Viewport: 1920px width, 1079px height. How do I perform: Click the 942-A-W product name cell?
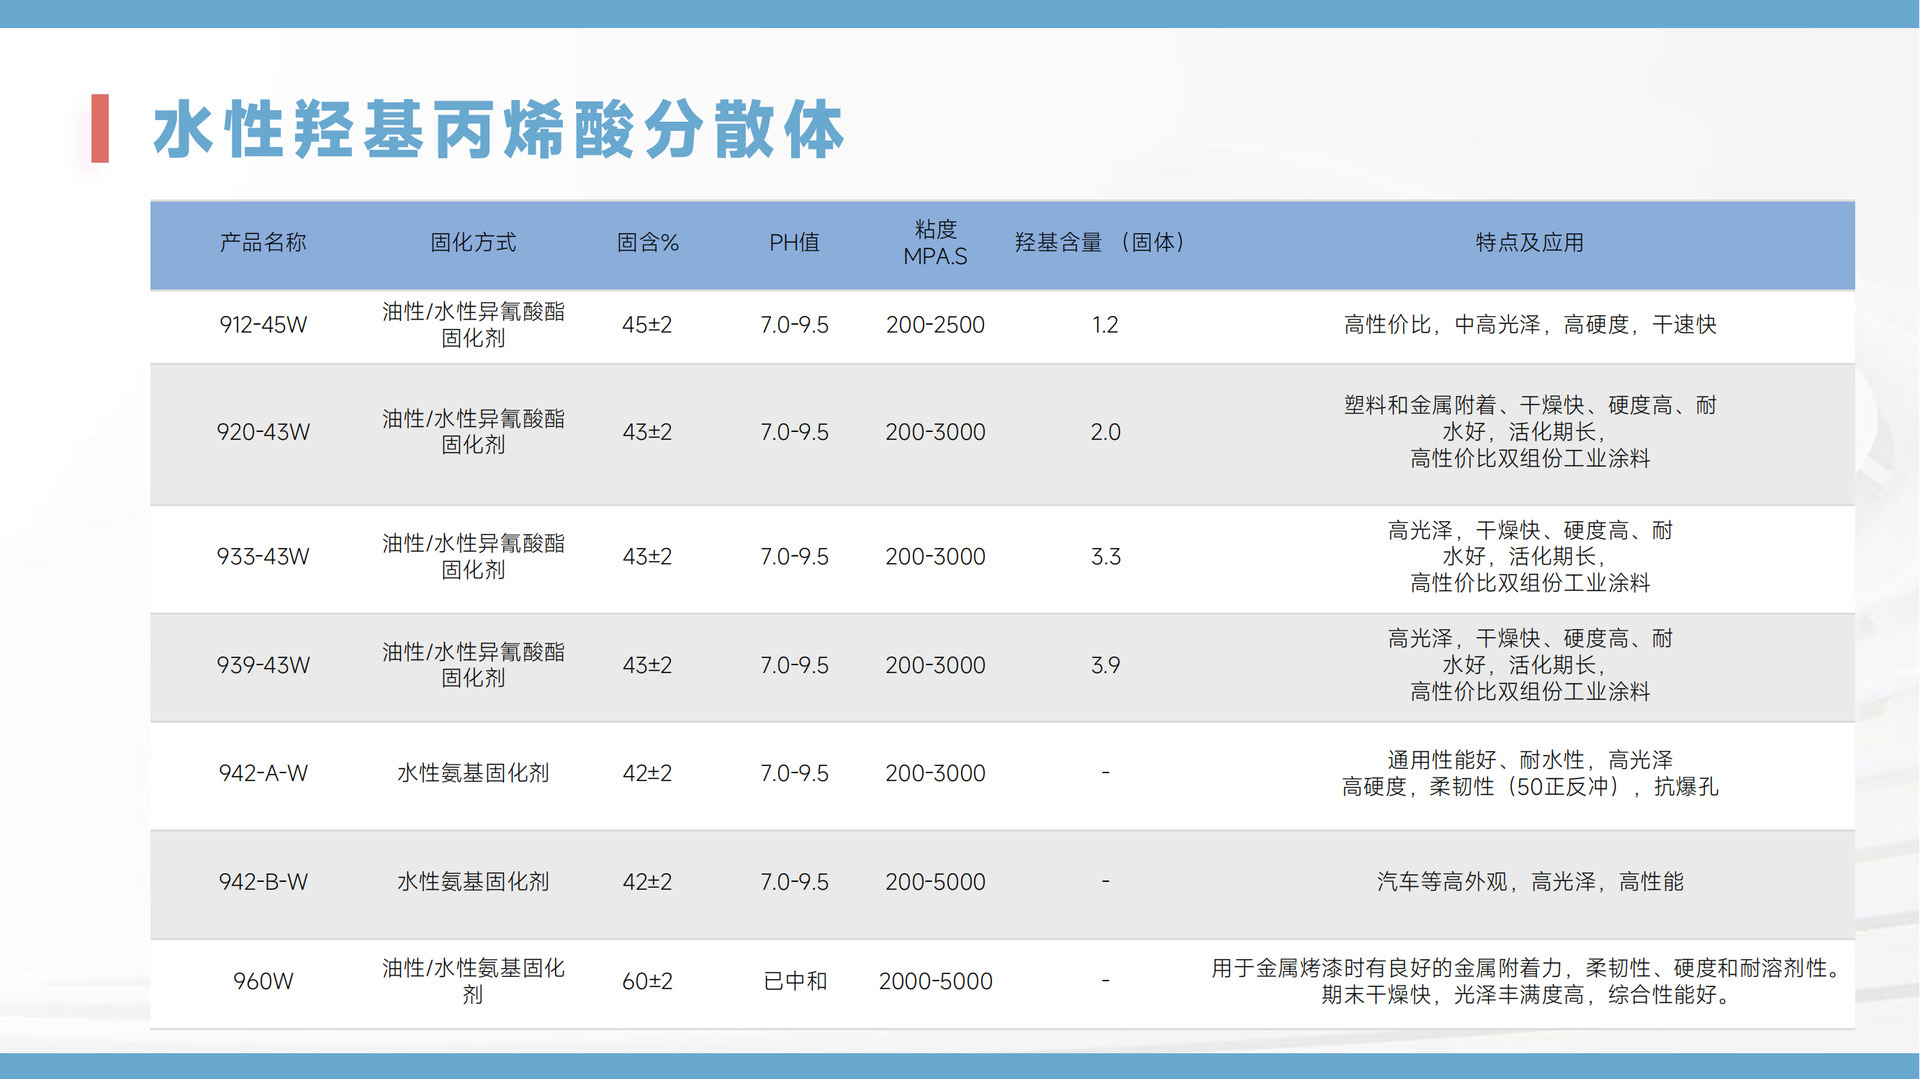(x=263, y=773)
